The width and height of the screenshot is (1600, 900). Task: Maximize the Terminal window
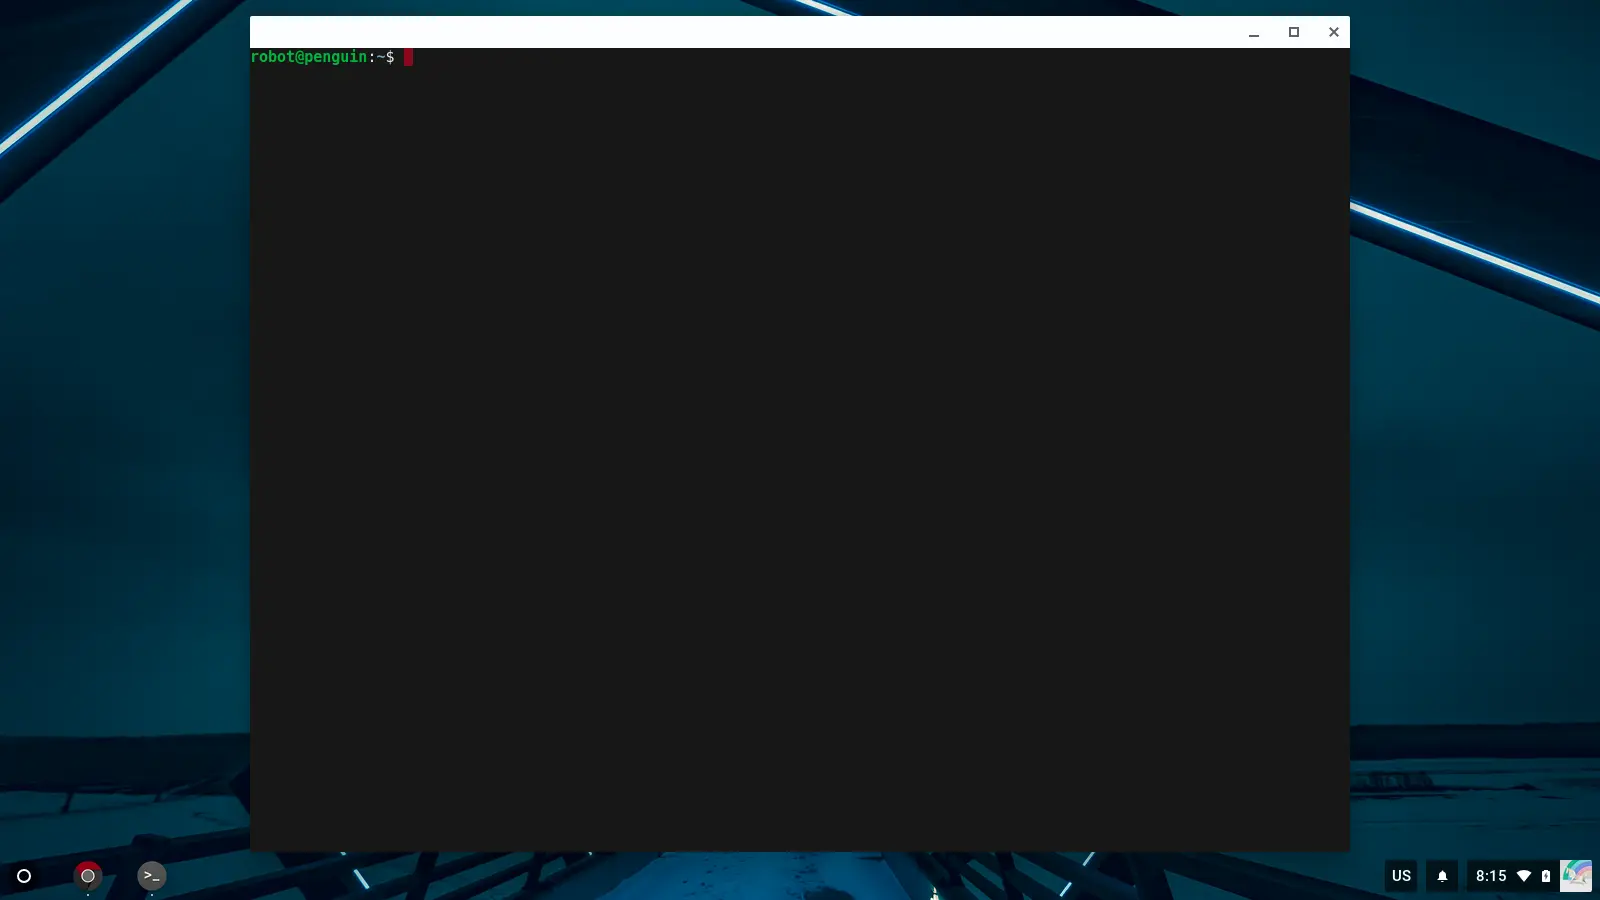(1293, 31)
